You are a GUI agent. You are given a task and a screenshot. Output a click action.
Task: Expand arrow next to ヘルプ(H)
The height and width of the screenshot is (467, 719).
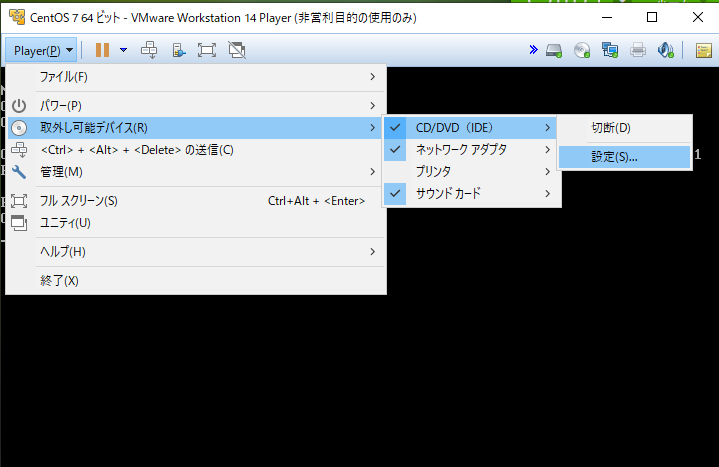[x=373, y=252]
